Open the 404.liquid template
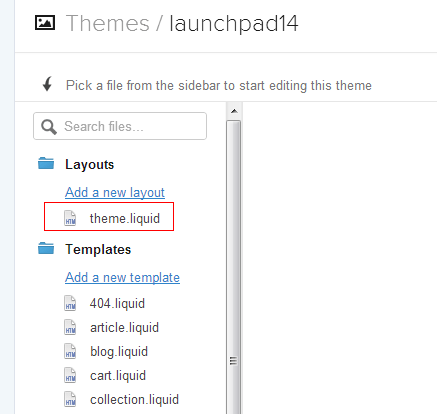This screenshot has height=414, width=437. tap(117, 304)
